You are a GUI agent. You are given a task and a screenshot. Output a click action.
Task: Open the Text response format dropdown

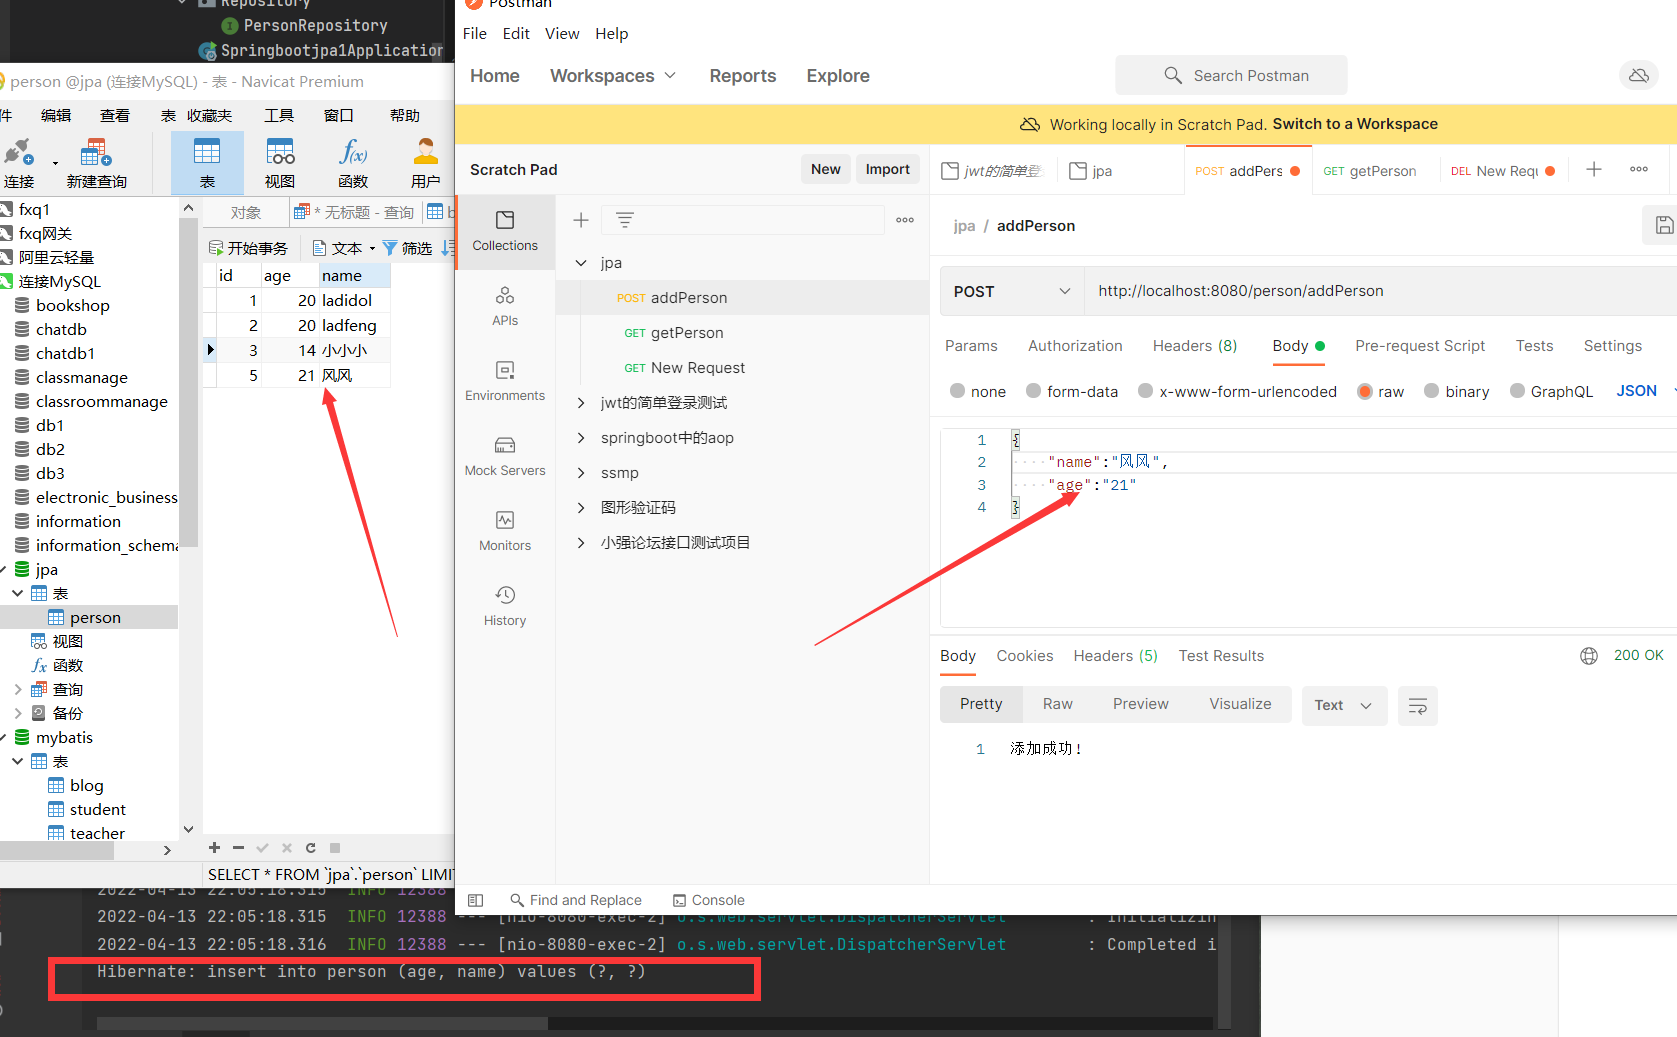coord(1344,706)
